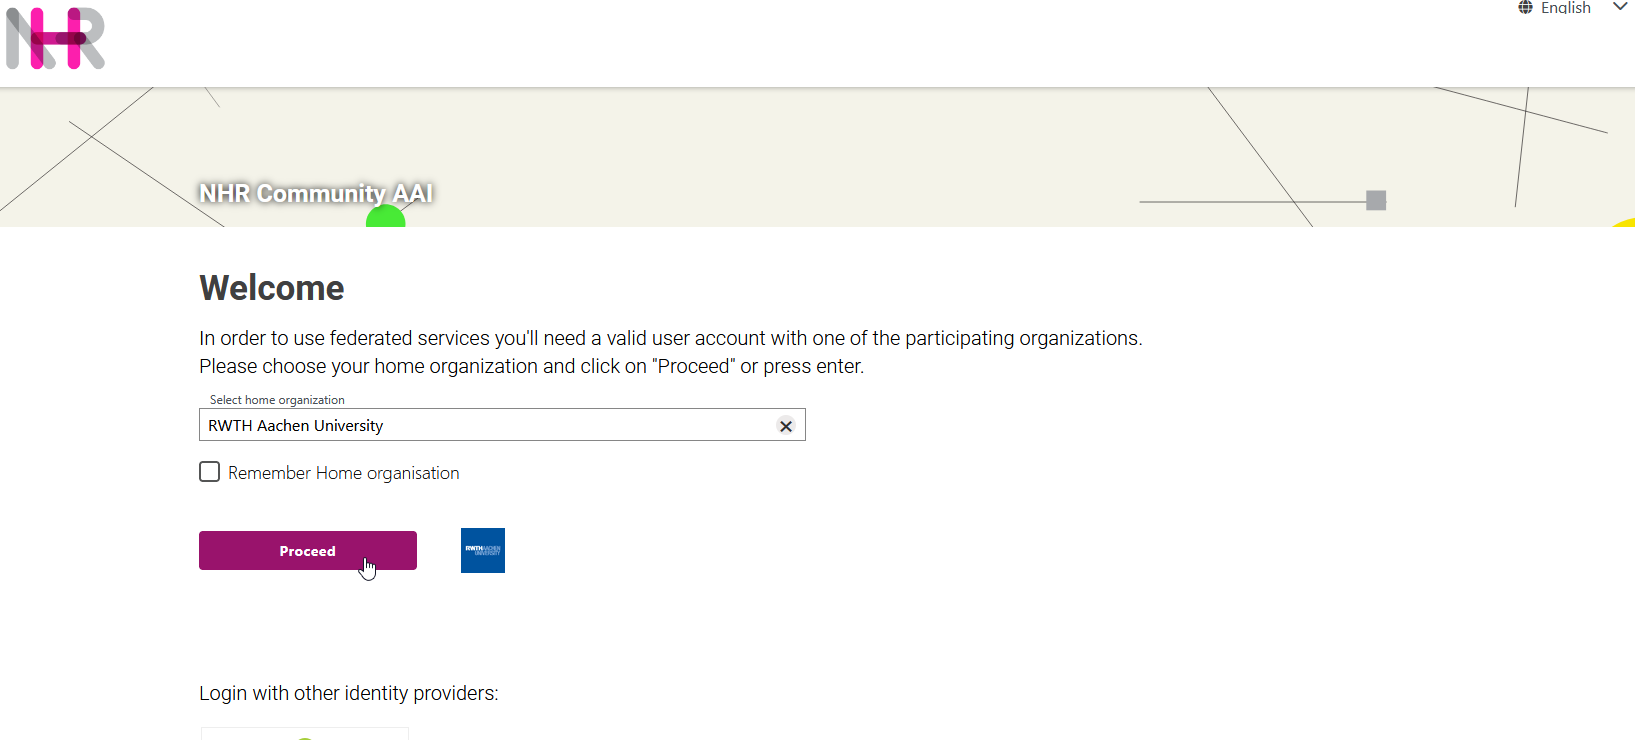This screenshot has height=740, width=1635.
Task: Click the partially visible identity provider button
Action: click(305, 734)
